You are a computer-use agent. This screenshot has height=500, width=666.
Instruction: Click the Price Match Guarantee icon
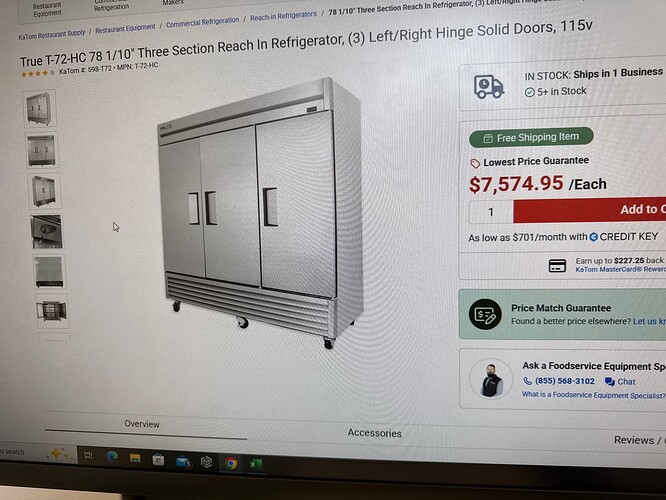485,314
